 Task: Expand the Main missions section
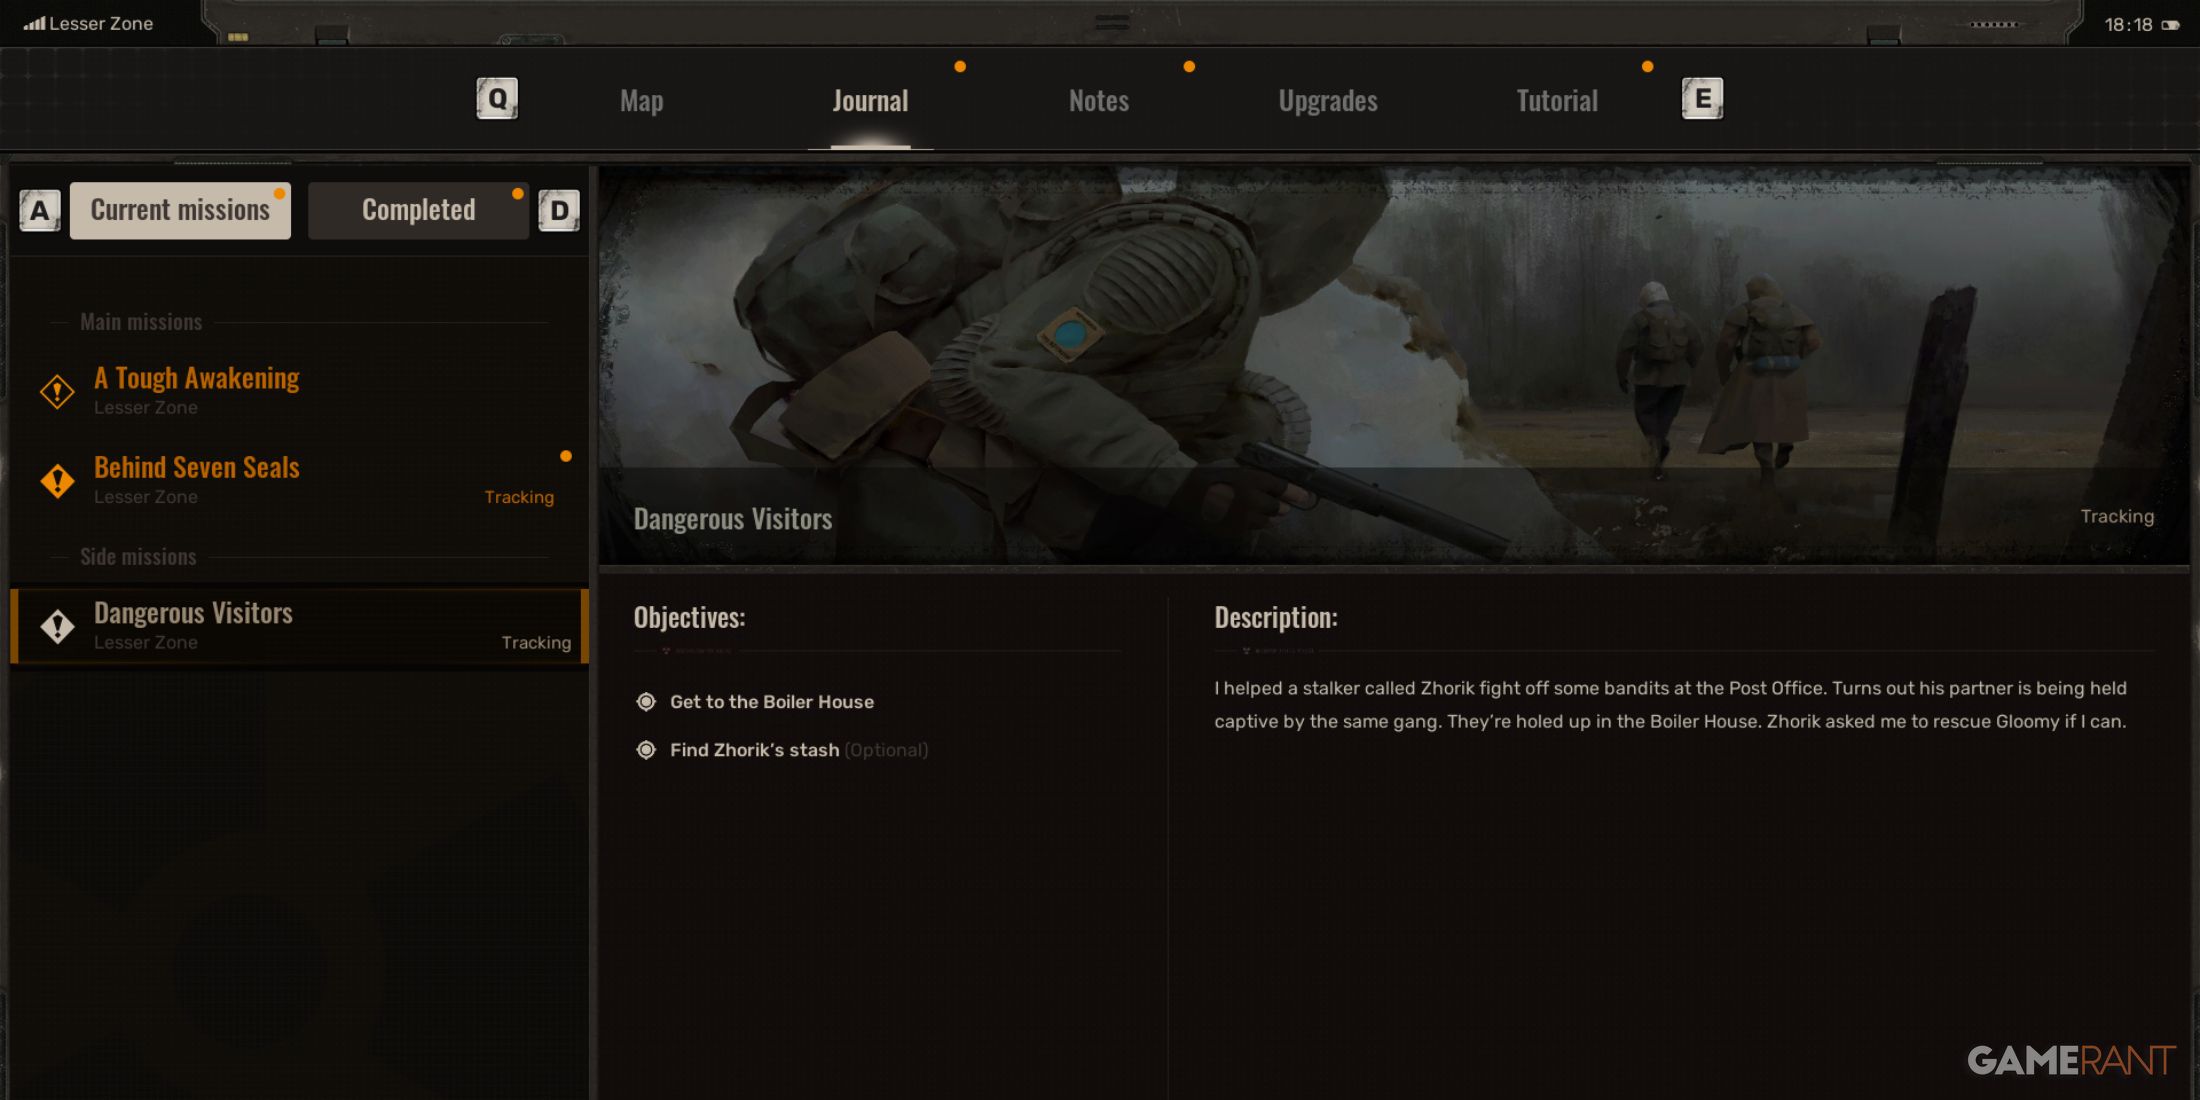tap(139, 320)
